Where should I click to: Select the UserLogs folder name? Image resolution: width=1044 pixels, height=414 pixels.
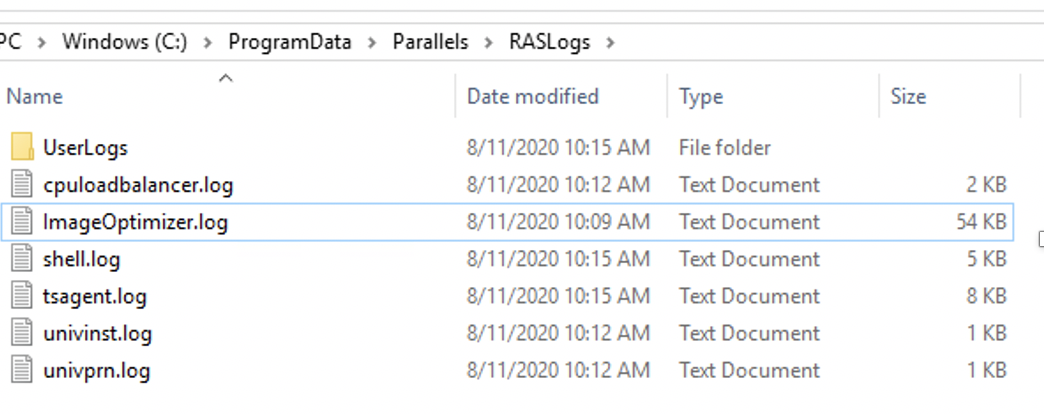point(85,148)
